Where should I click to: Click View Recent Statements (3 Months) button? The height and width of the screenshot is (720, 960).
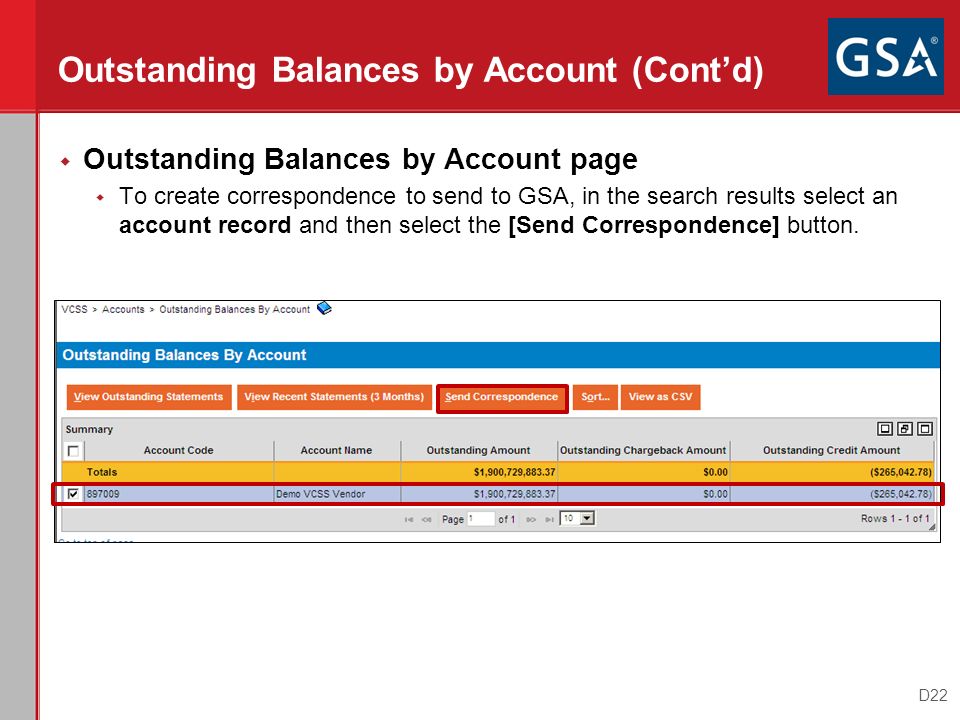[334, 397]
